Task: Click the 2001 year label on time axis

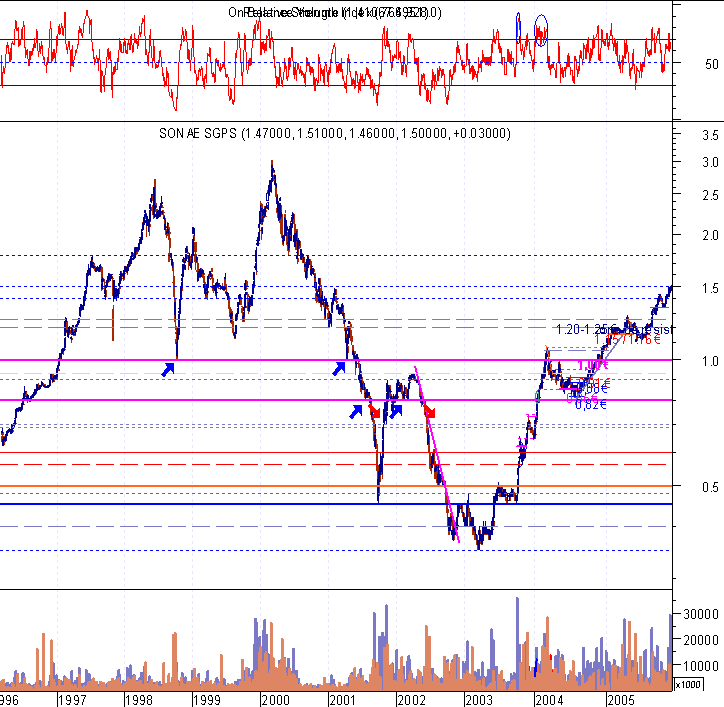Action: pos(343,700)
